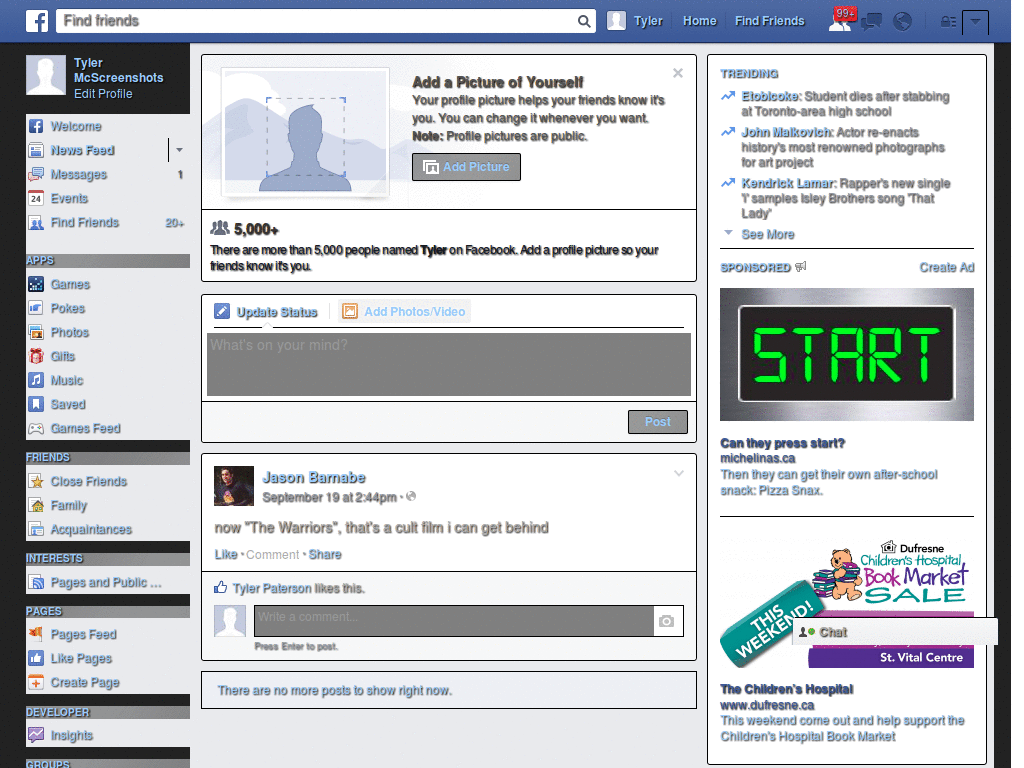The image size is (1024, 768).
Task: Click the Create Page plus icon
Action: point(36,682)
